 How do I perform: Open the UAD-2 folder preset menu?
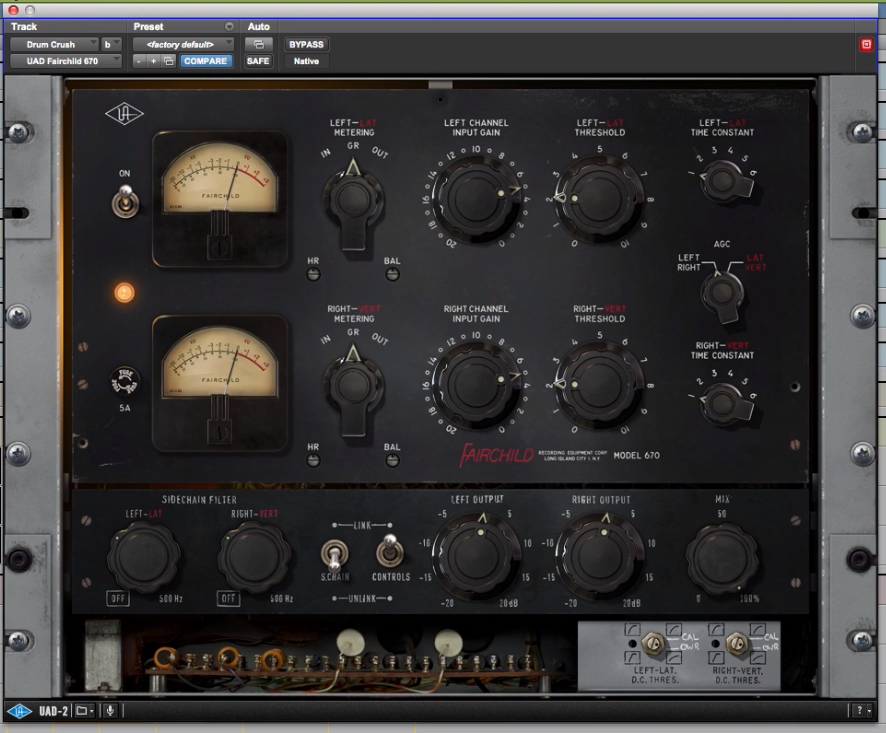[x=84, y=711]
